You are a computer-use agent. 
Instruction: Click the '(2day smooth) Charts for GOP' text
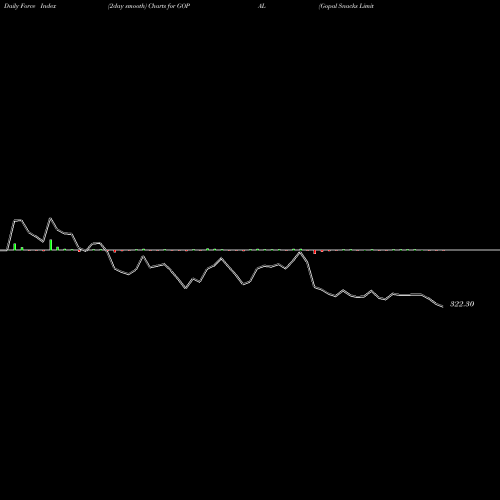pyautogui.click(x=149, y=6)
